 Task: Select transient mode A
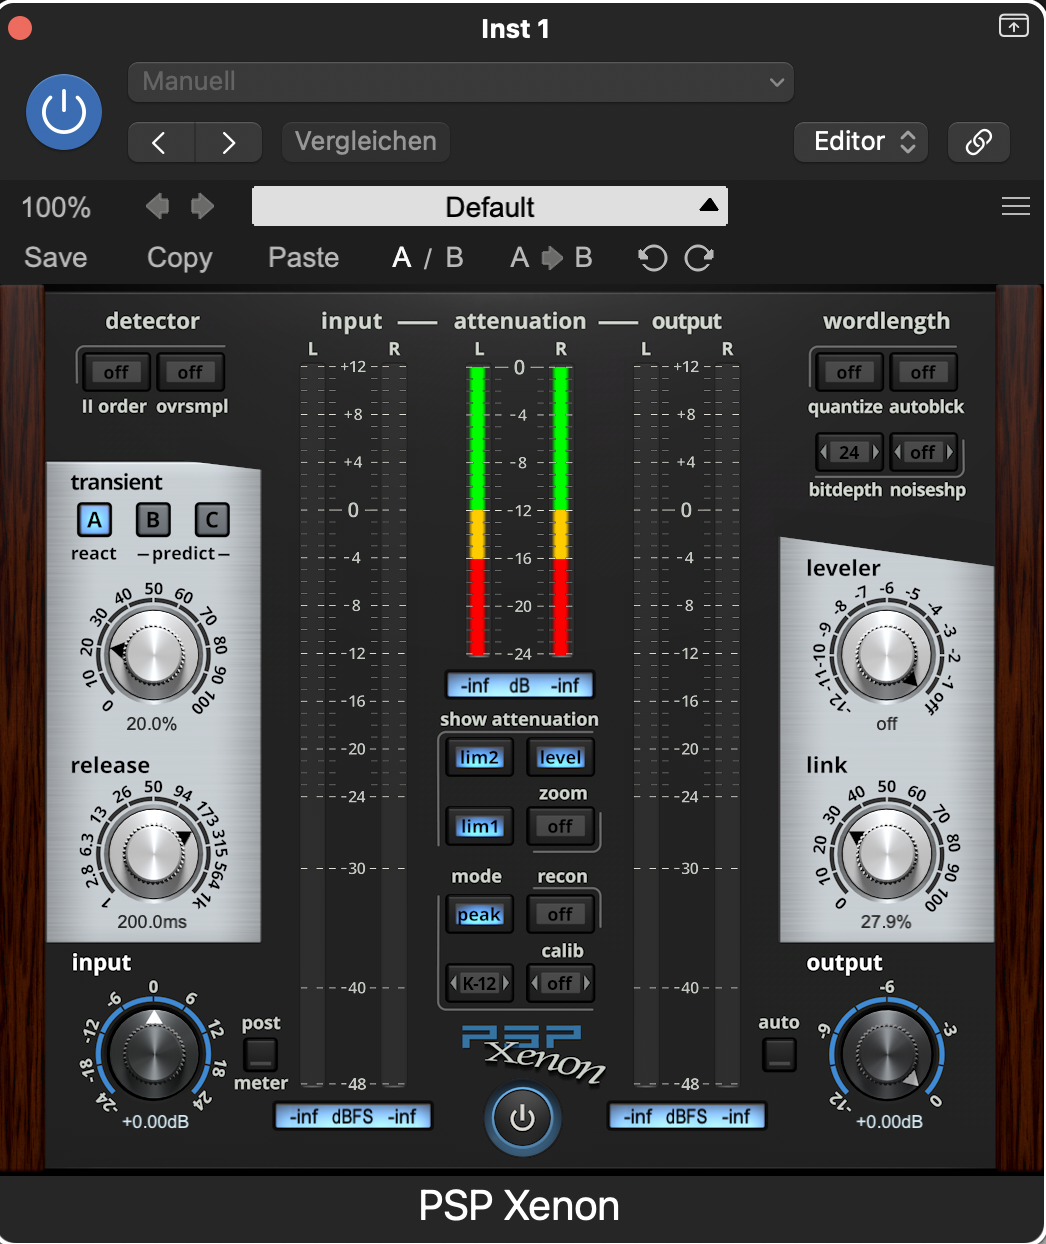(x=94, y=520)
